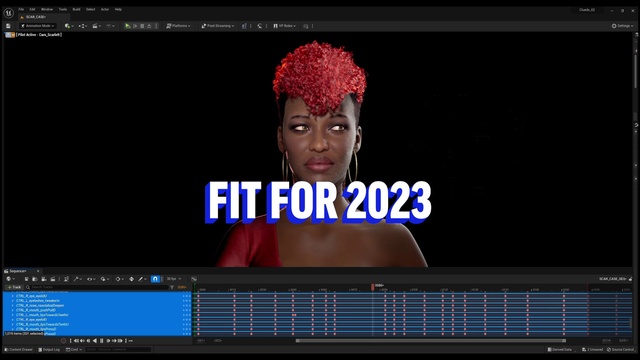Screen dimensions: 640x360
Task: Expand the CTRL_R_nose_nasolabialDeepen track
Action: pyautogui.click(x=13, y=305)
